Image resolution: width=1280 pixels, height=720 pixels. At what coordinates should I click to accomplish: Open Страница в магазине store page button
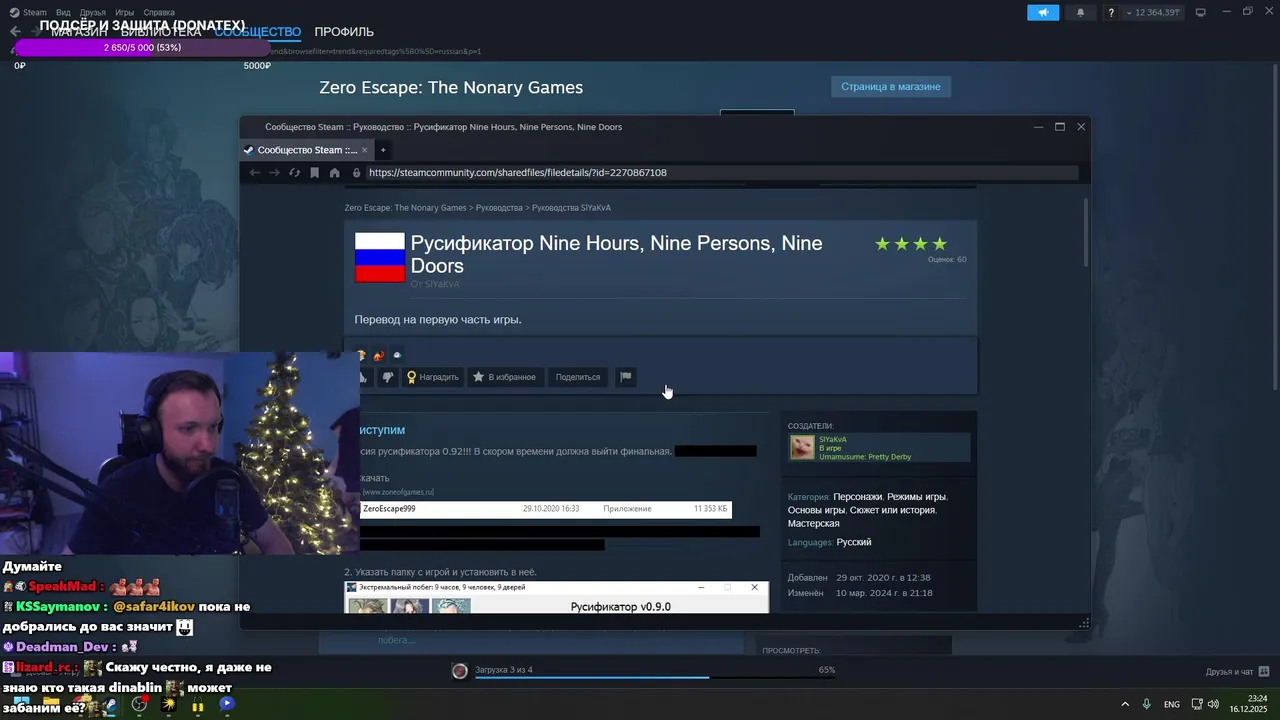click(891, 87)
